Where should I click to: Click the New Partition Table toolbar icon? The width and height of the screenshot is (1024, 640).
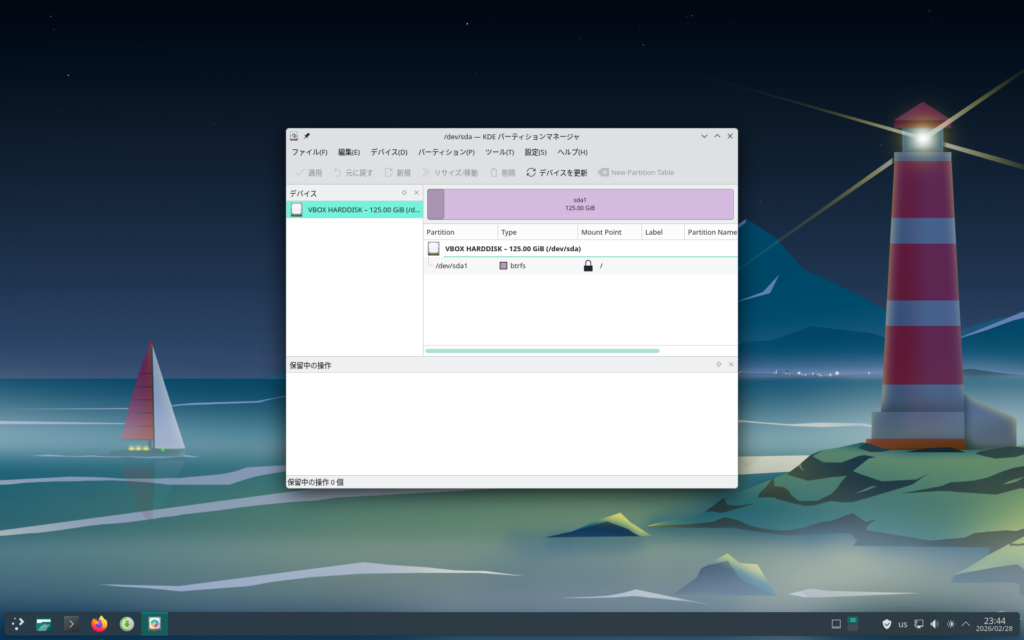point(604,172)
